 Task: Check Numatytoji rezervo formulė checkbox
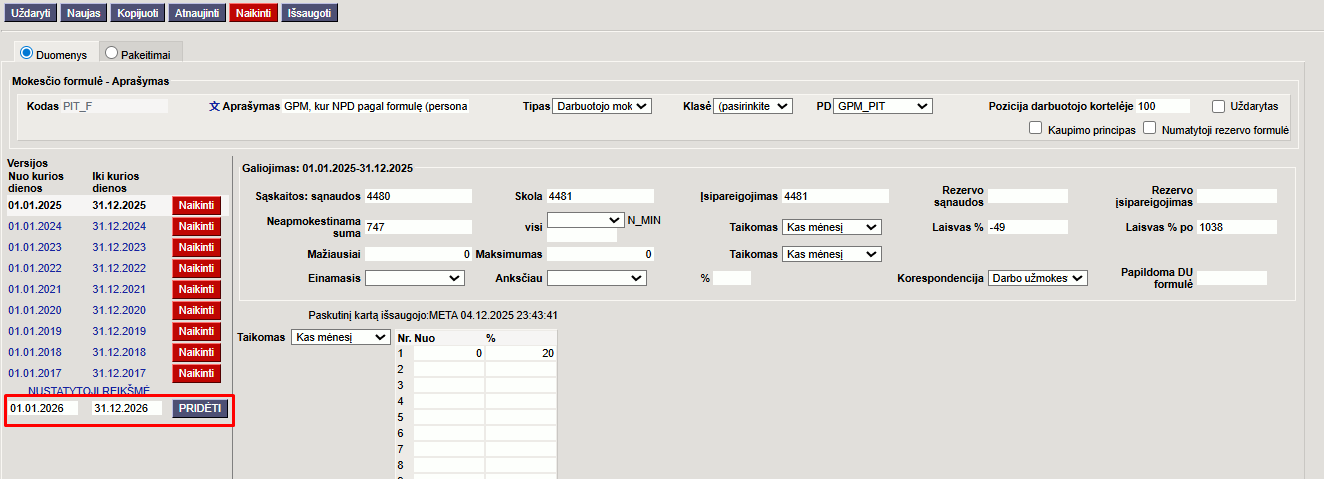[1150, 129]
